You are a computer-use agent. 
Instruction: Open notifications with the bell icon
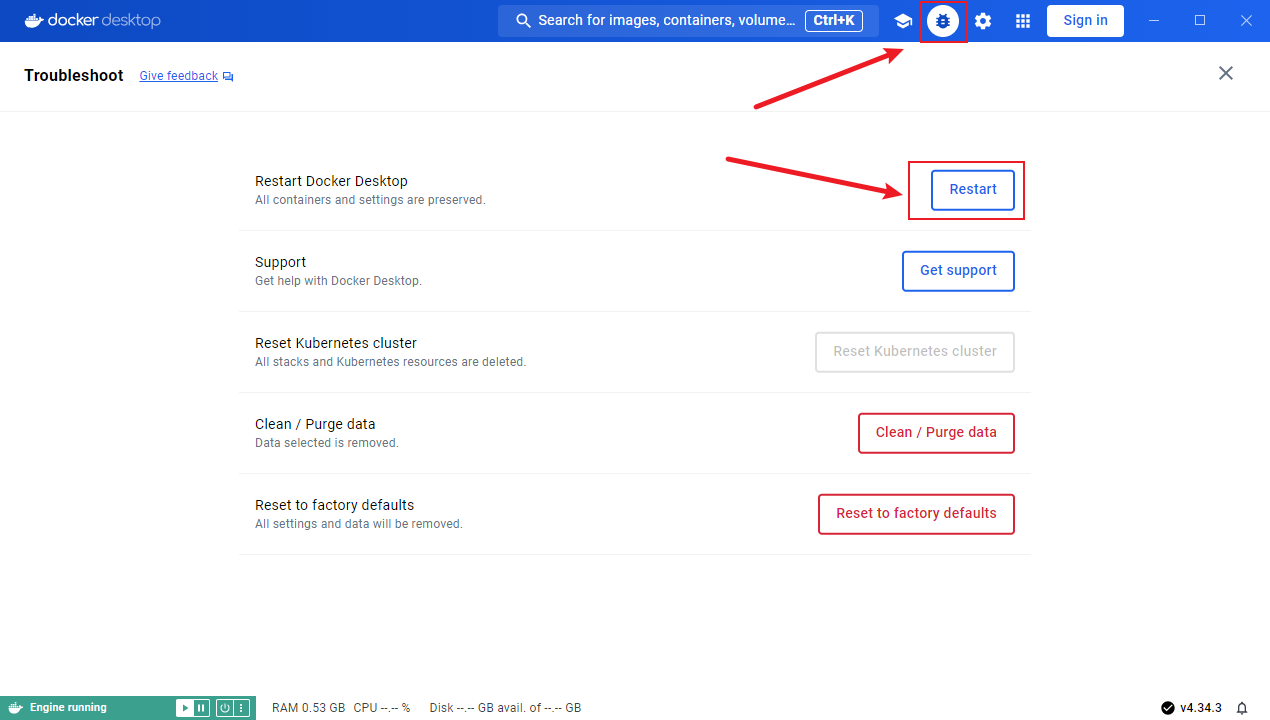1242,708
